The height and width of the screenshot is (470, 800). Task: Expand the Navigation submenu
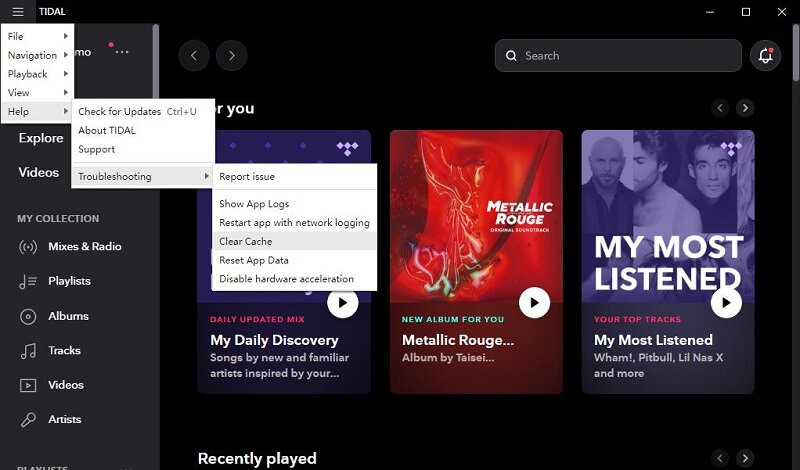(38, 55)
